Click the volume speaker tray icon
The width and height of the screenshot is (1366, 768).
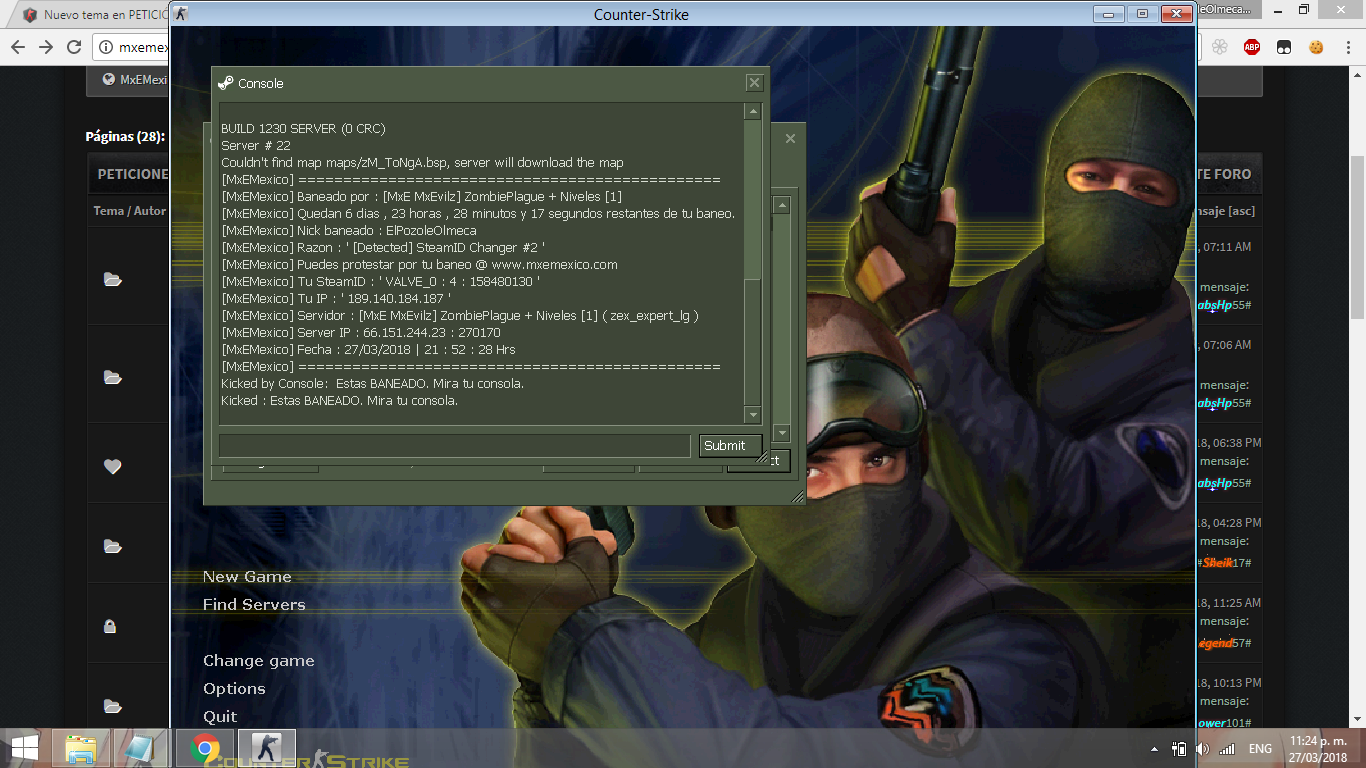pyautogui.click(x=1203, y=748)
